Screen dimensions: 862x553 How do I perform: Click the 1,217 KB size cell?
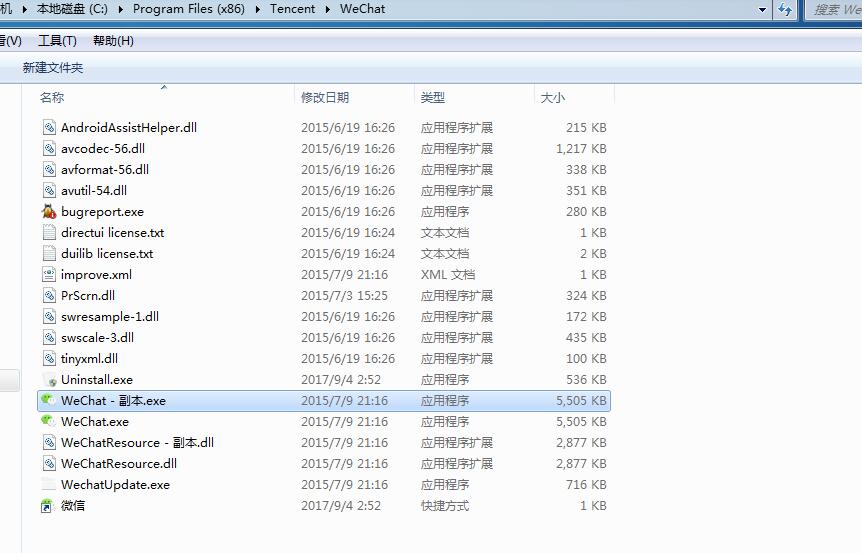(581, 148)
